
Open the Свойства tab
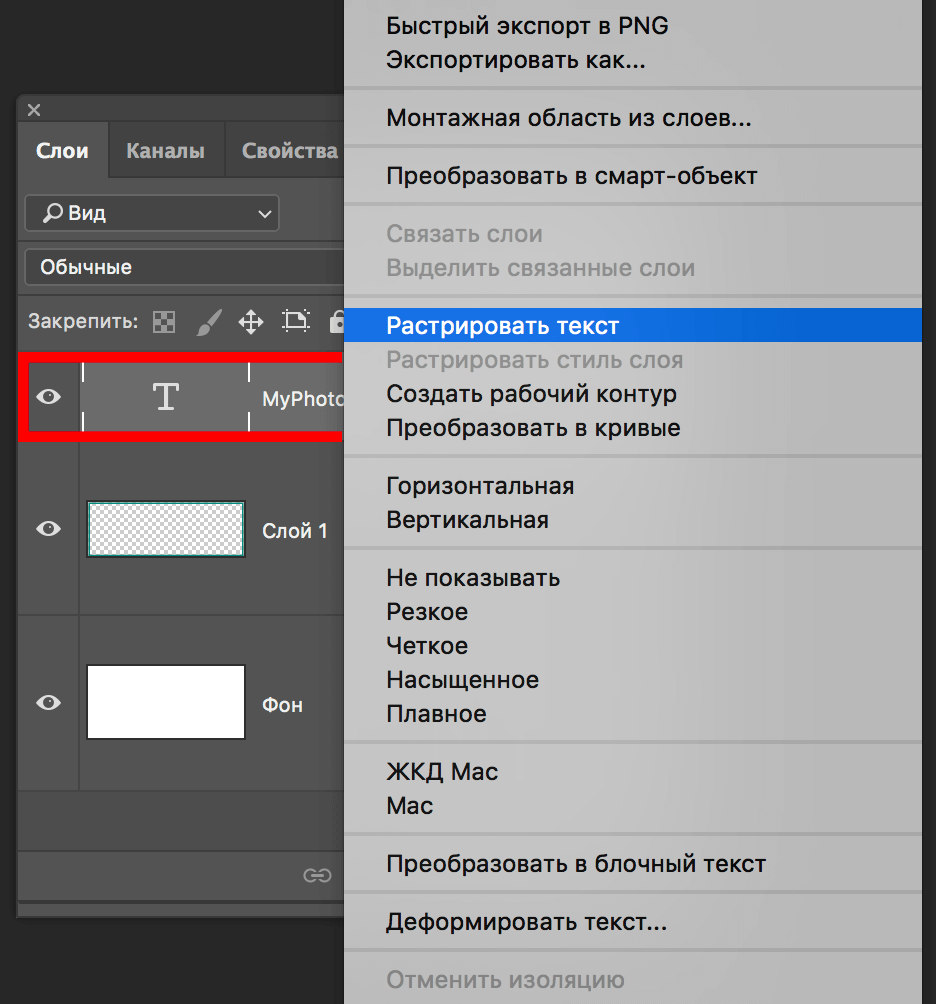point(290,151)
